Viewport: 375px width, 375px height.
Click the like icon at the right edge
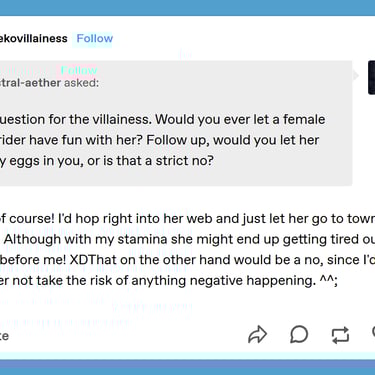373,333
